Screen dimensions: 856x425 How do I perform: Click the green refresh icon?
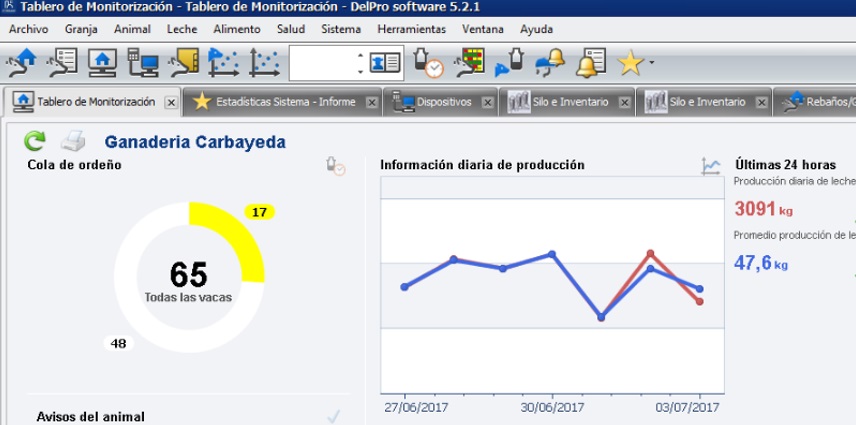pos(35,142)
